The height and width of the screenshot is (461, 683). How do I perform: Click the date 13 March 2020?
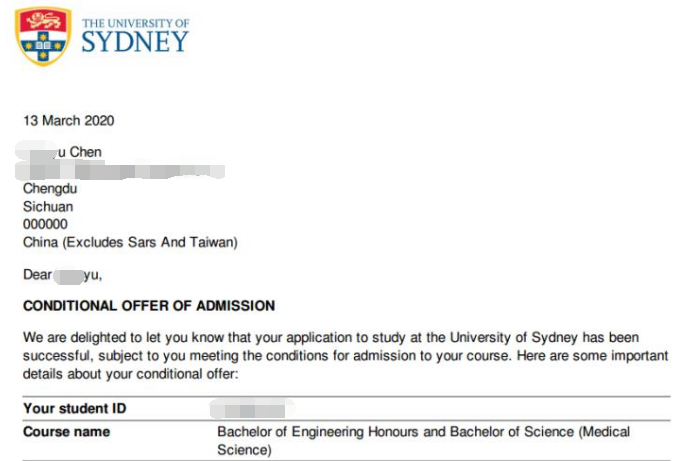click(68, 121)
